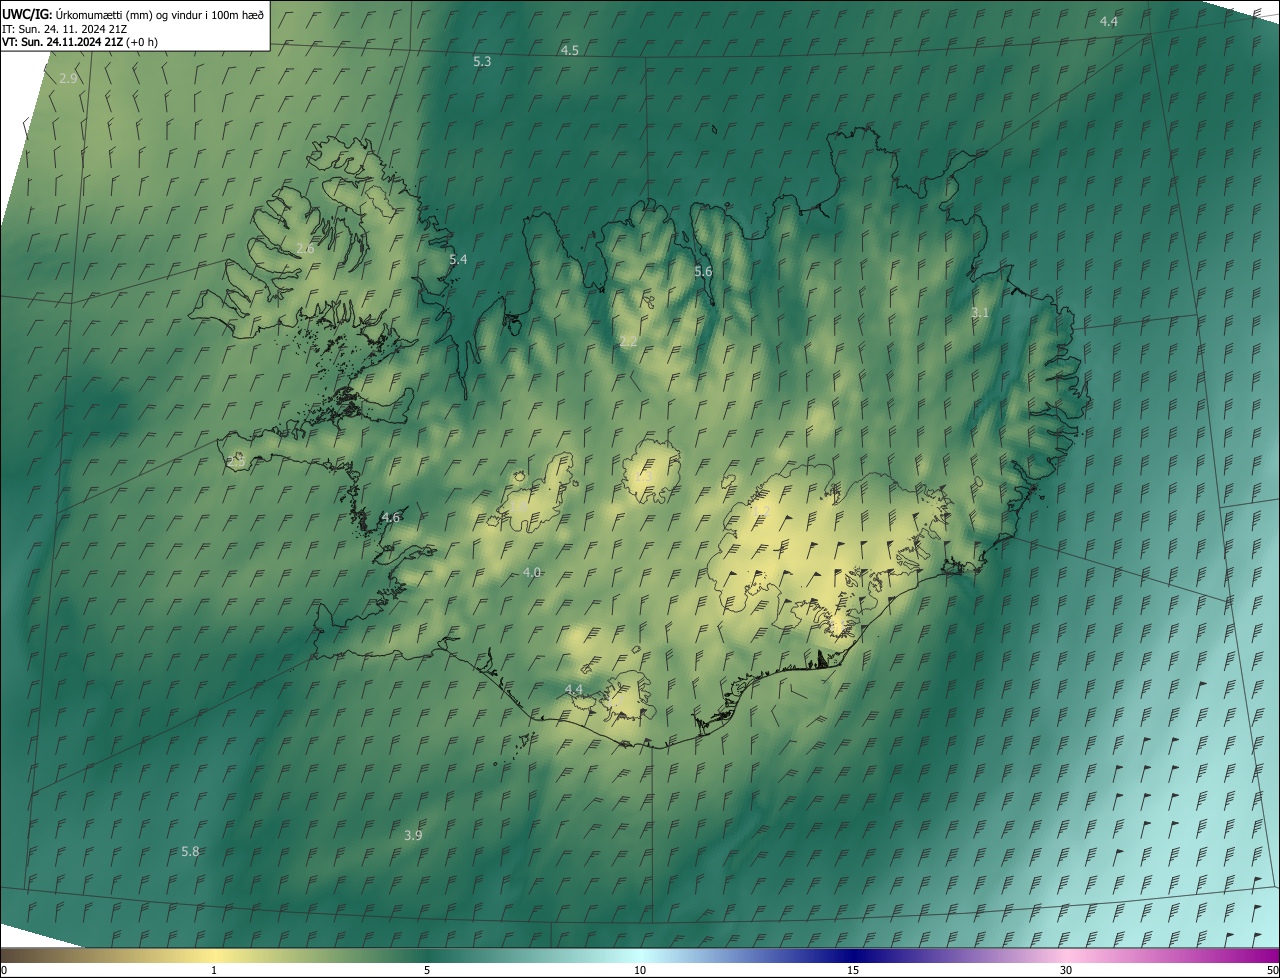
Task: Click the 5.4 value on the map
Action: 458,260
